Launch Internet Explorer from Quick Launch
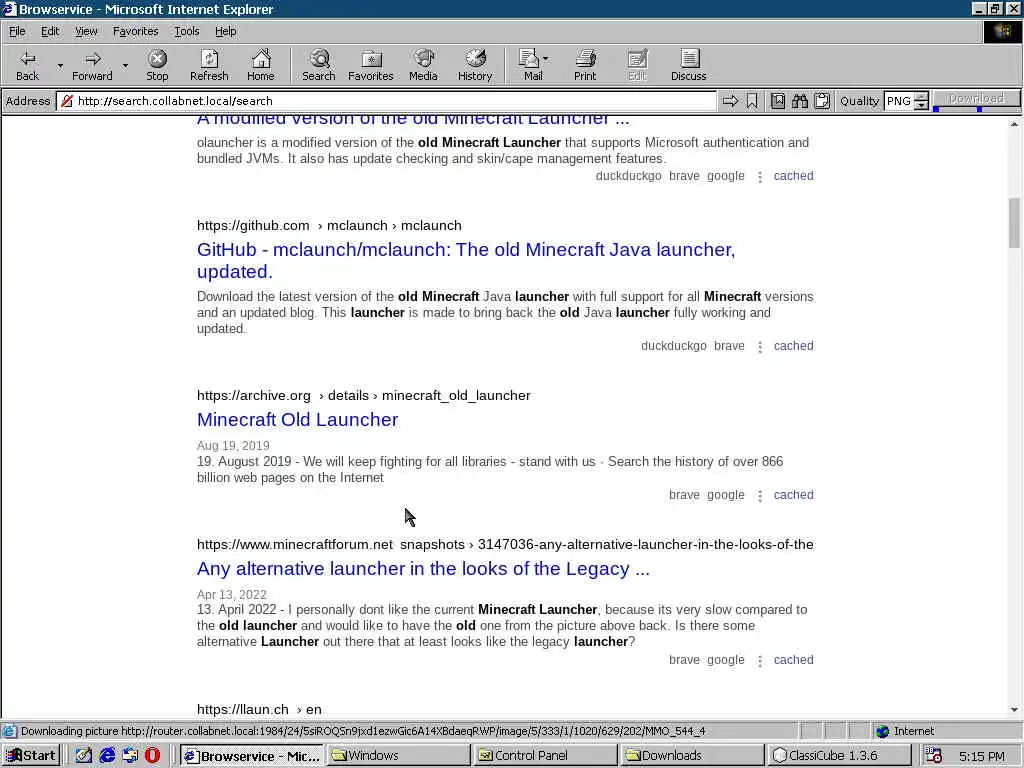 [107, 756]
